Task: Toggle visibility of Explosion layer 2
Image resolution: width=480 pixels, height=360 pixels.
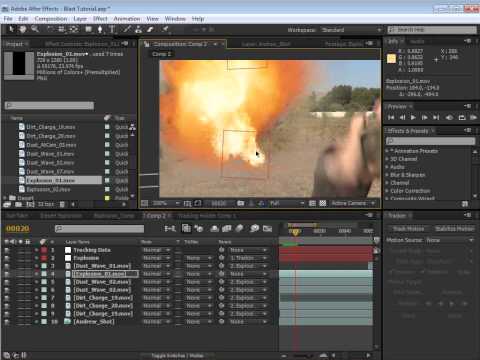Action: 7,258
